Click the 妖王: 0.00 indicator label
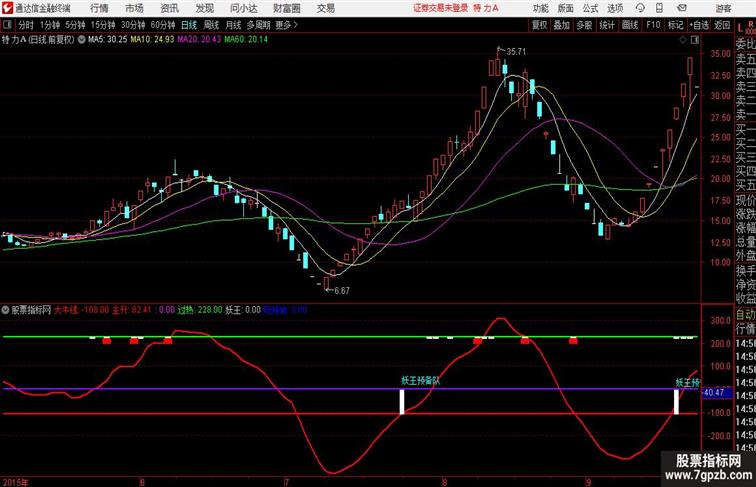 tap(243, 310)
